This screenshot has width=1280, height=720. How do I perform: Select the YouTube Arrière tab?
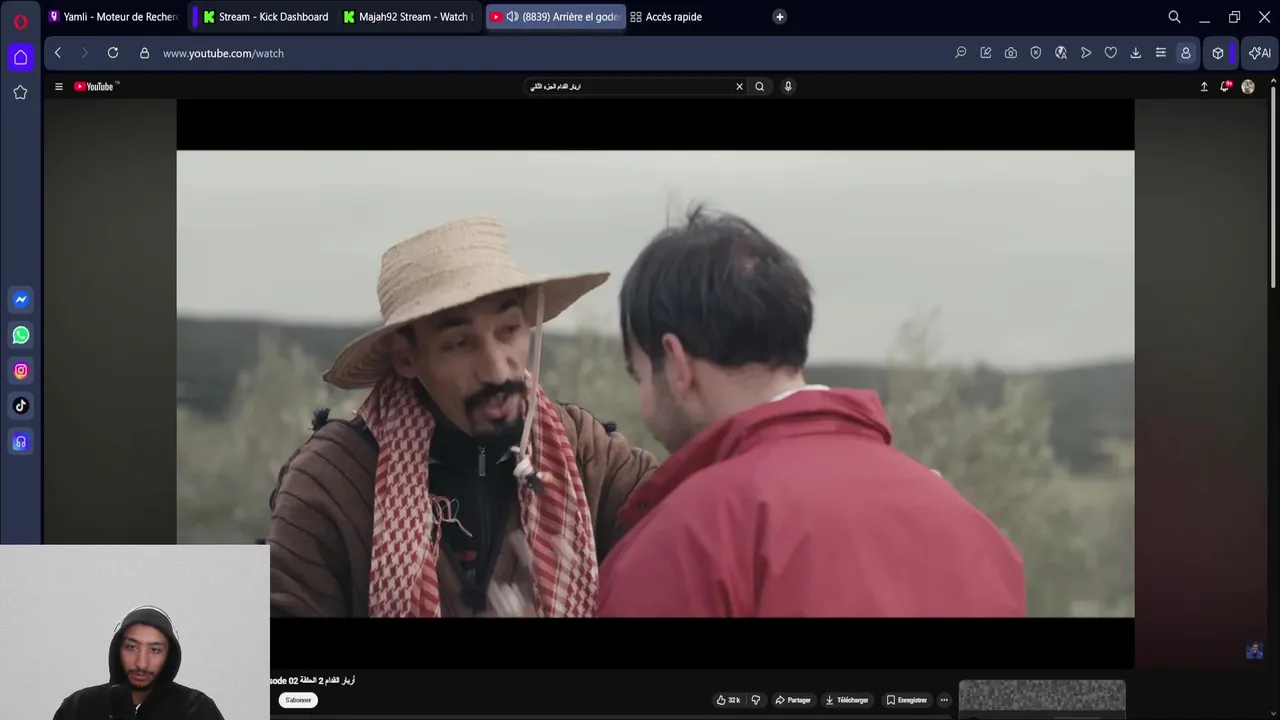[x=556, y=17]
